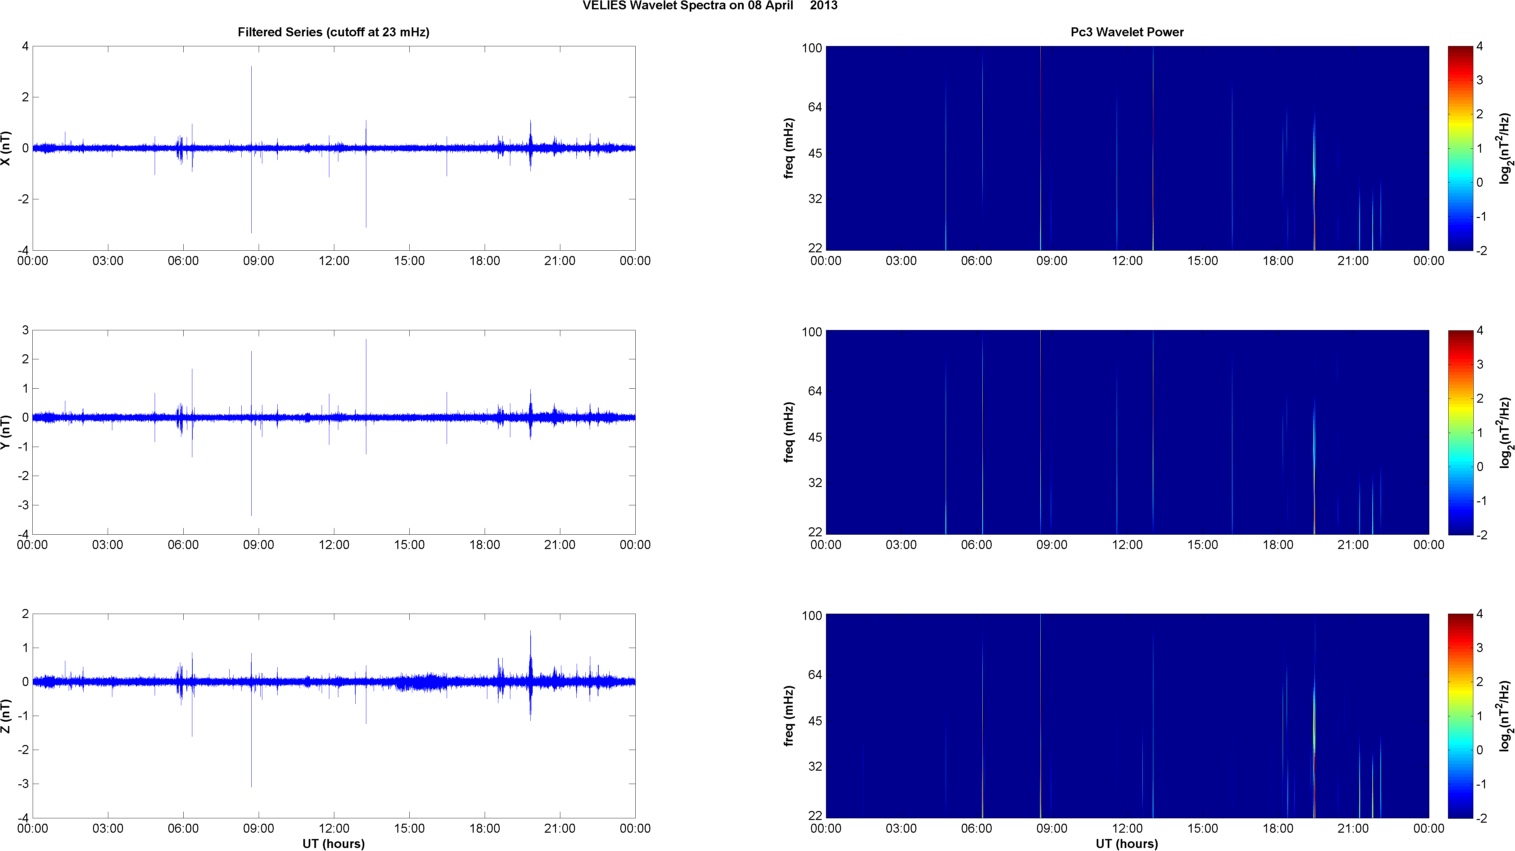Click the 'Z (nT)' axis label
This screenshot has width=1515, height=851.
coord(7,716)
